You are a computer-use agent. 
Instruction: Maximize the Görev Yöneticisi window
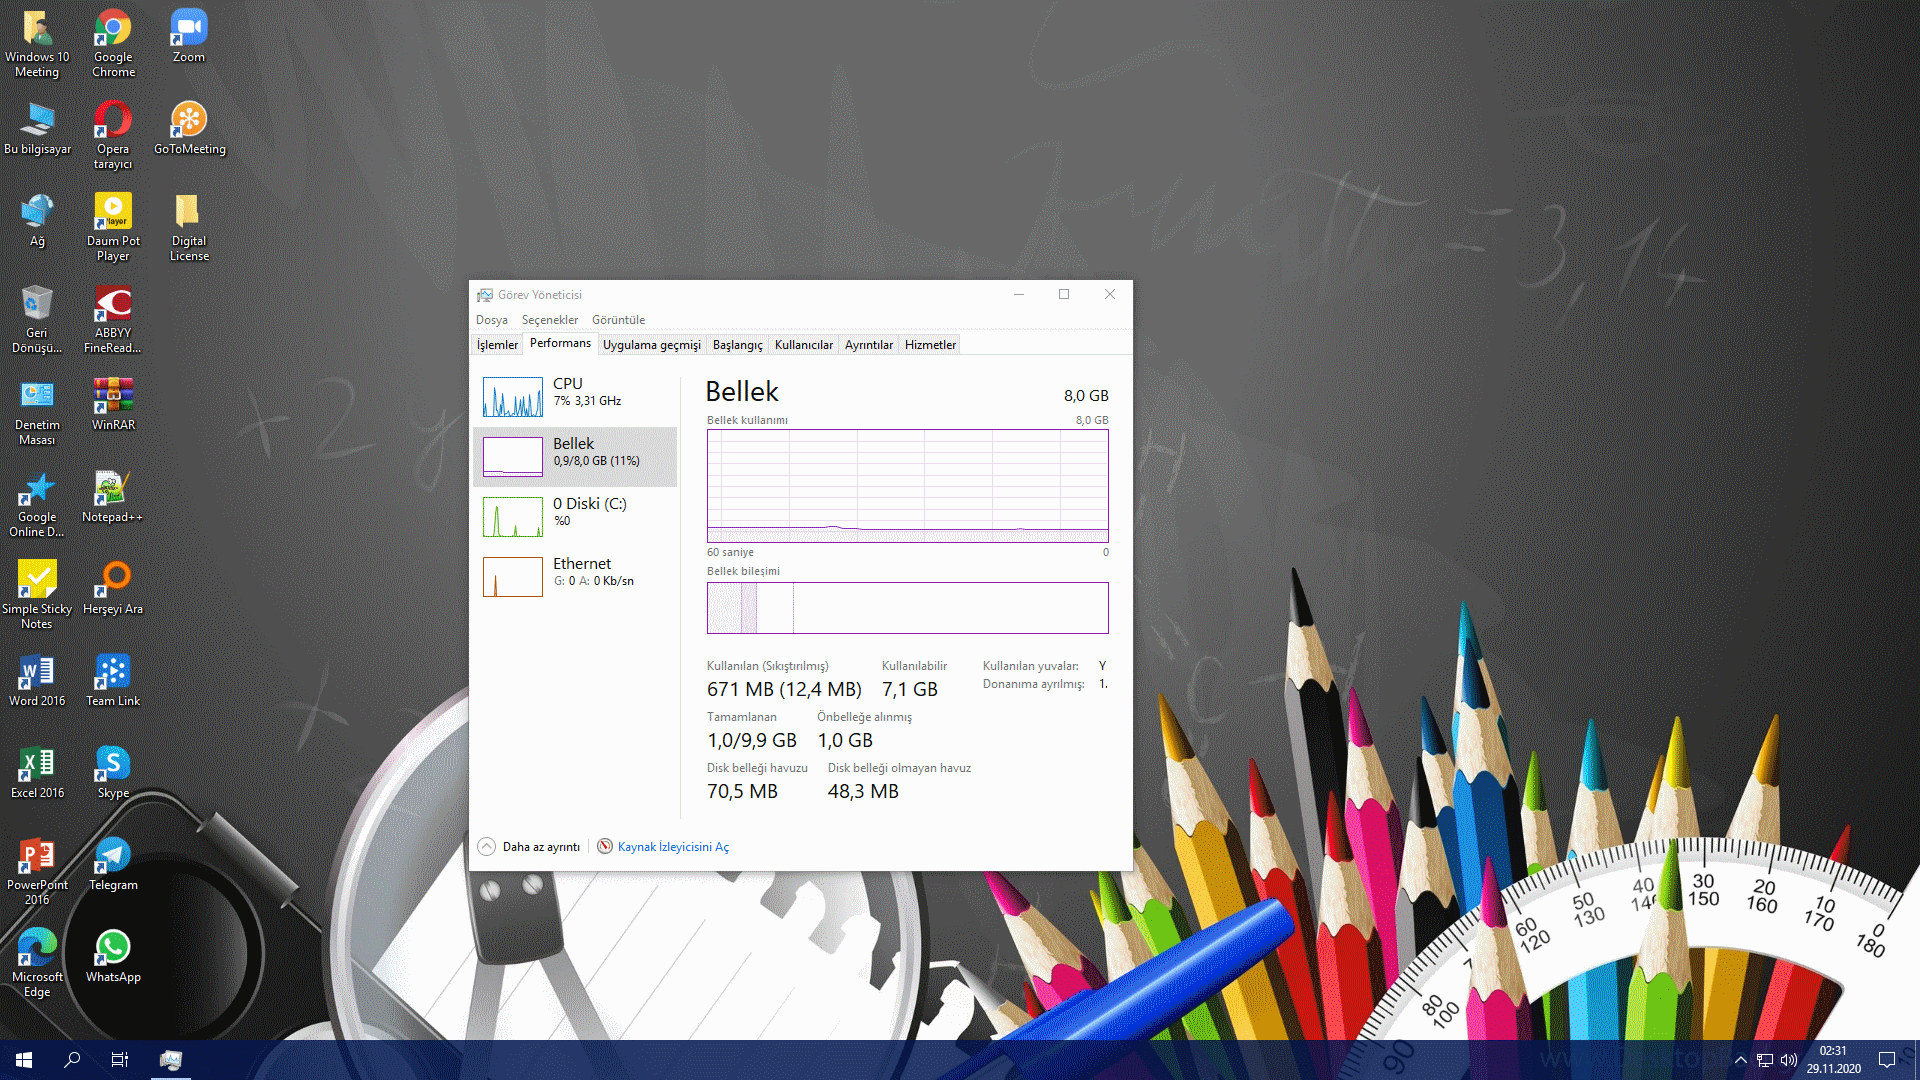click(1064, 294)
